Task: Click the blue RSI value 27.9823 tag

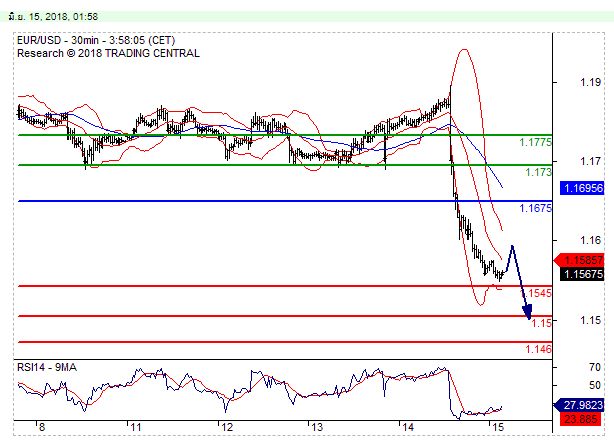Action: (x=579, y=405)
